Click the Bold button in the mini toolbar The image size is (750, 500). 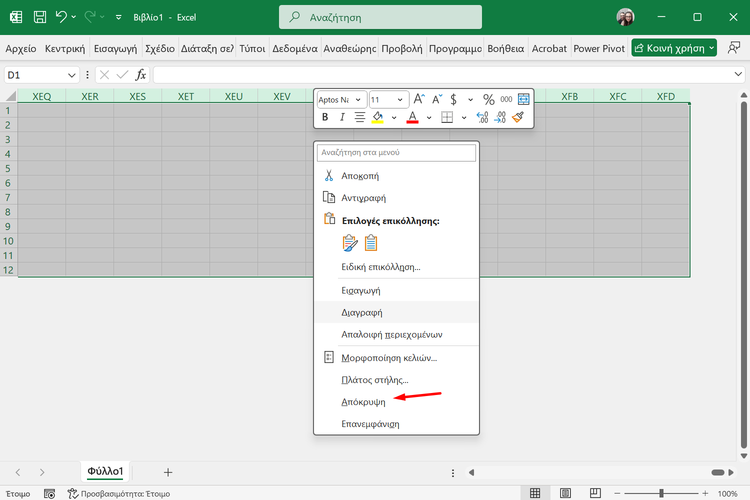click(x=325, y=117)
